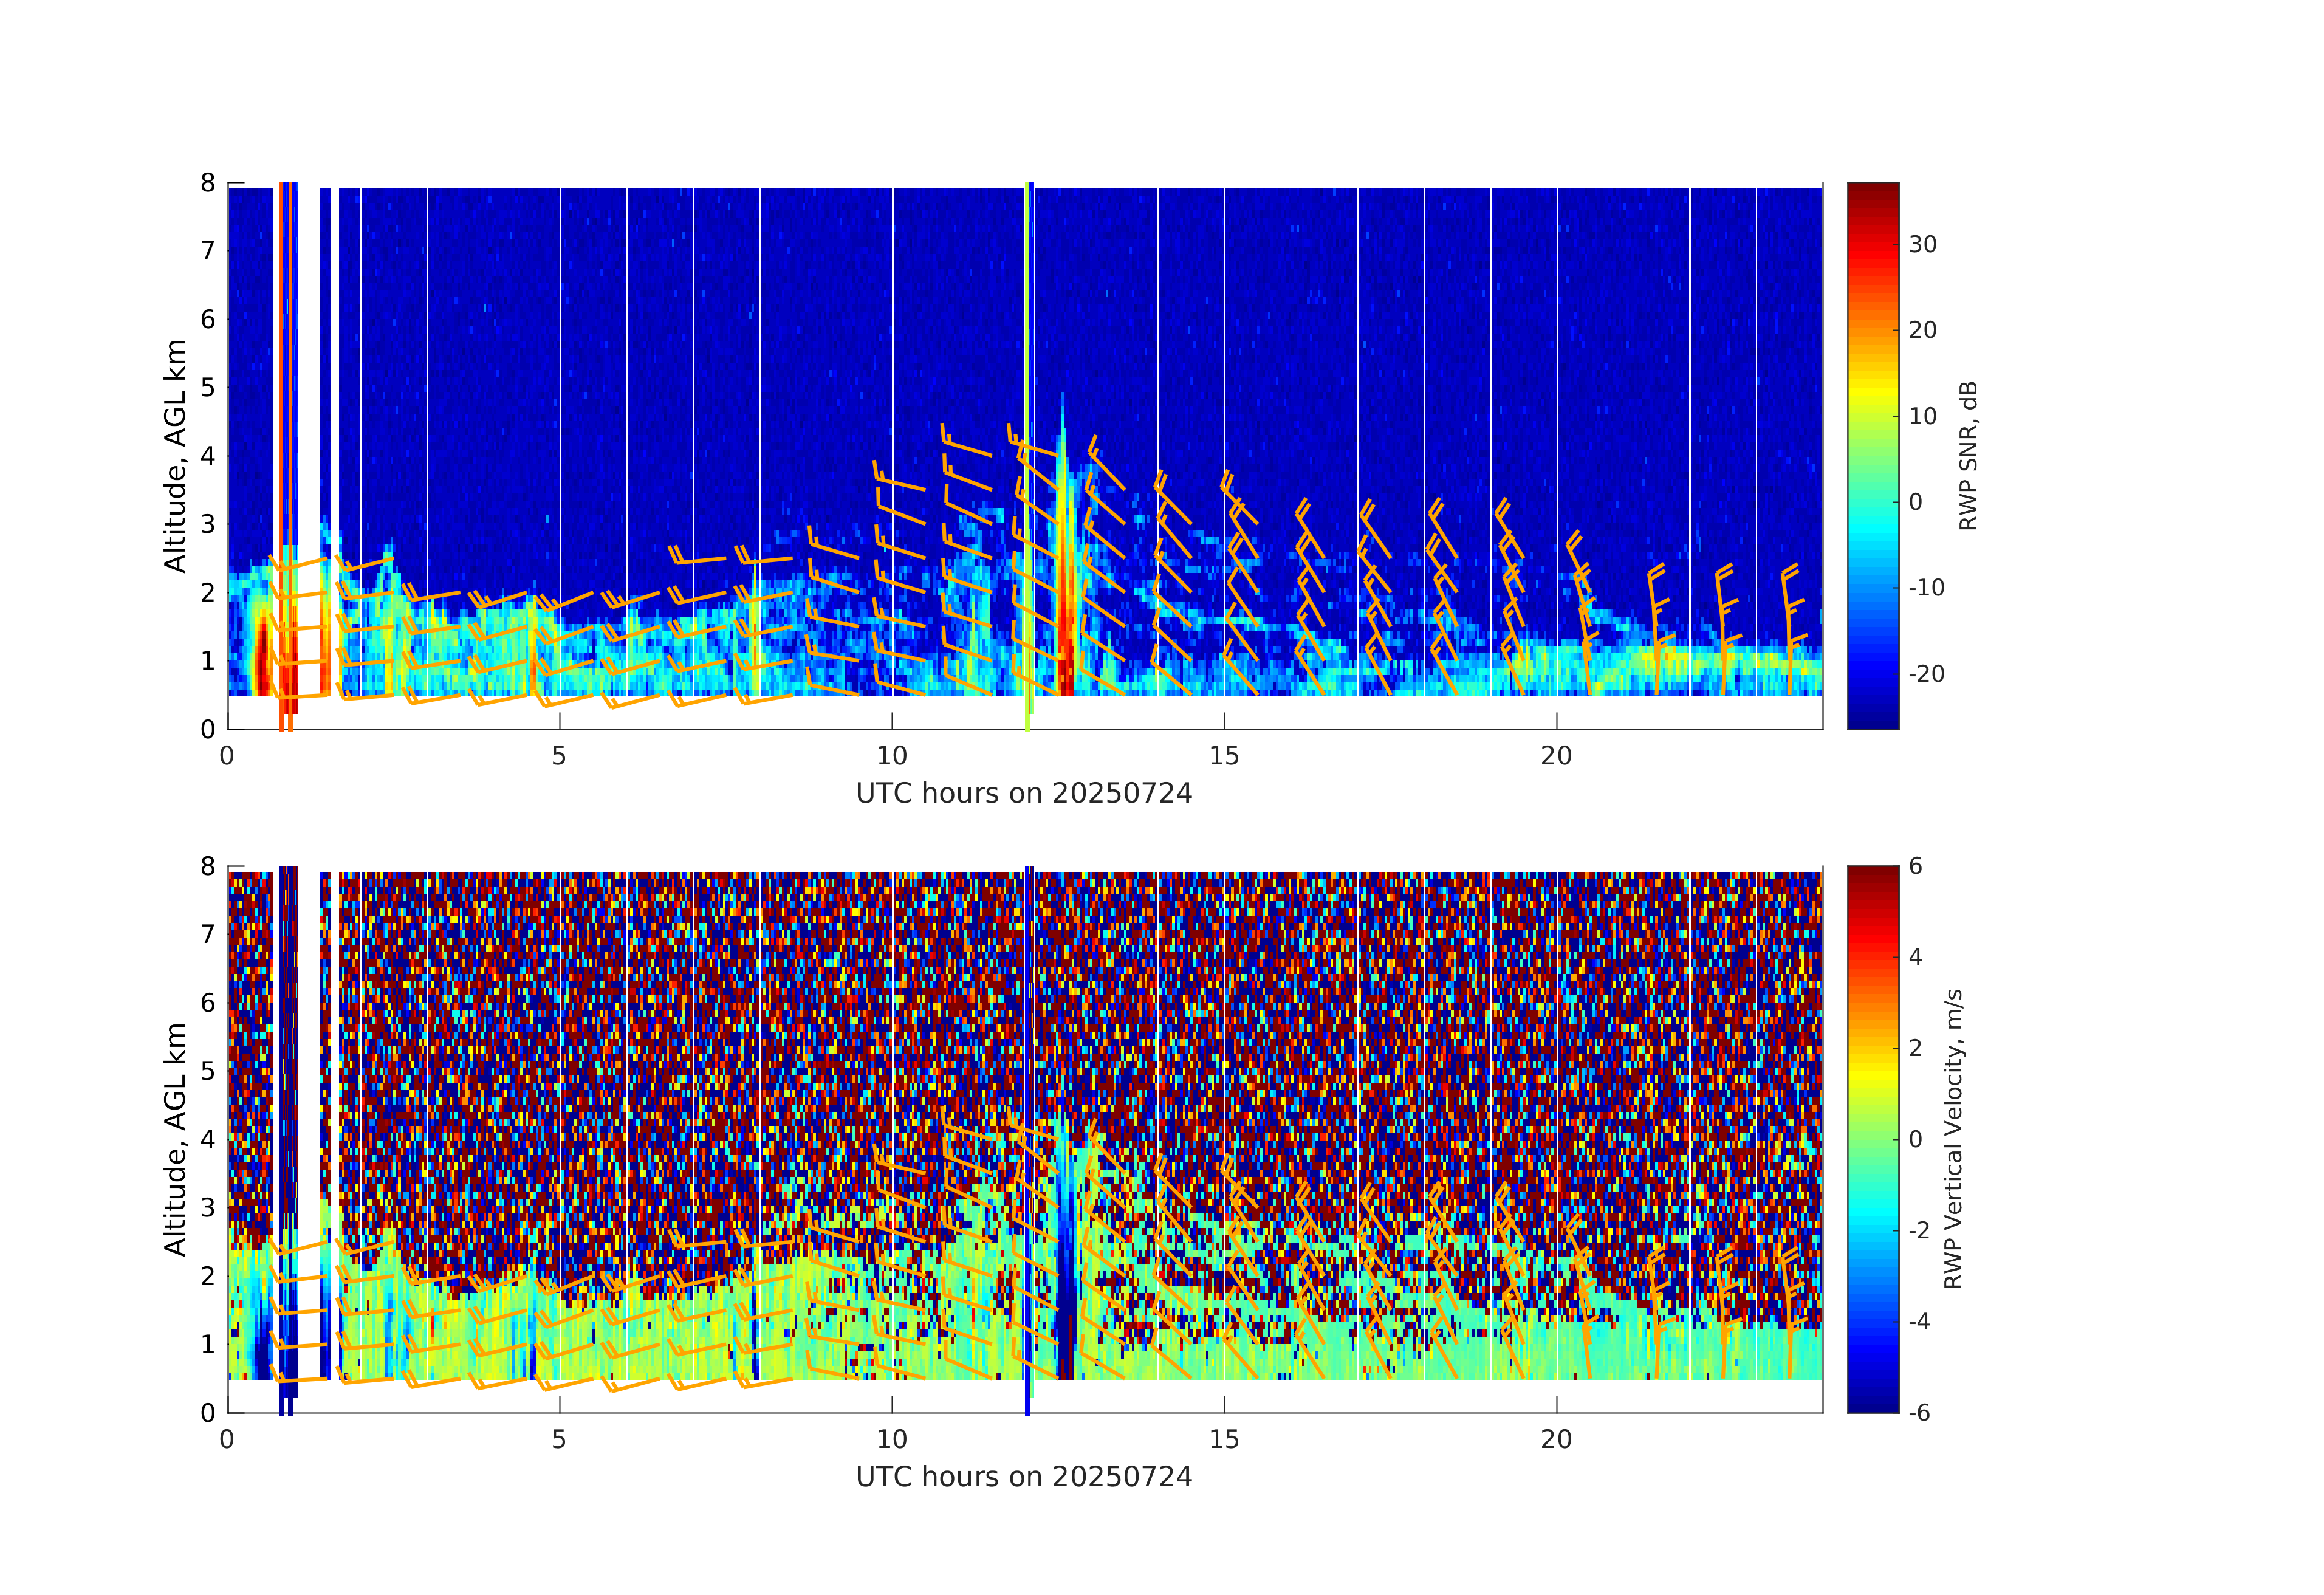Click the -20 label on the SNR colorbar
2324x1595 pixels.
coord(1926,674)
